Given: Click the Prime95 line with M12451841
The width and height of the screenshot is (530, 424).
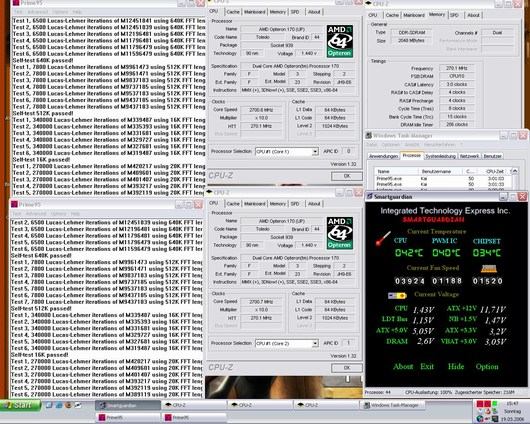Looking at the screenshot, I should tap(109, 21).
